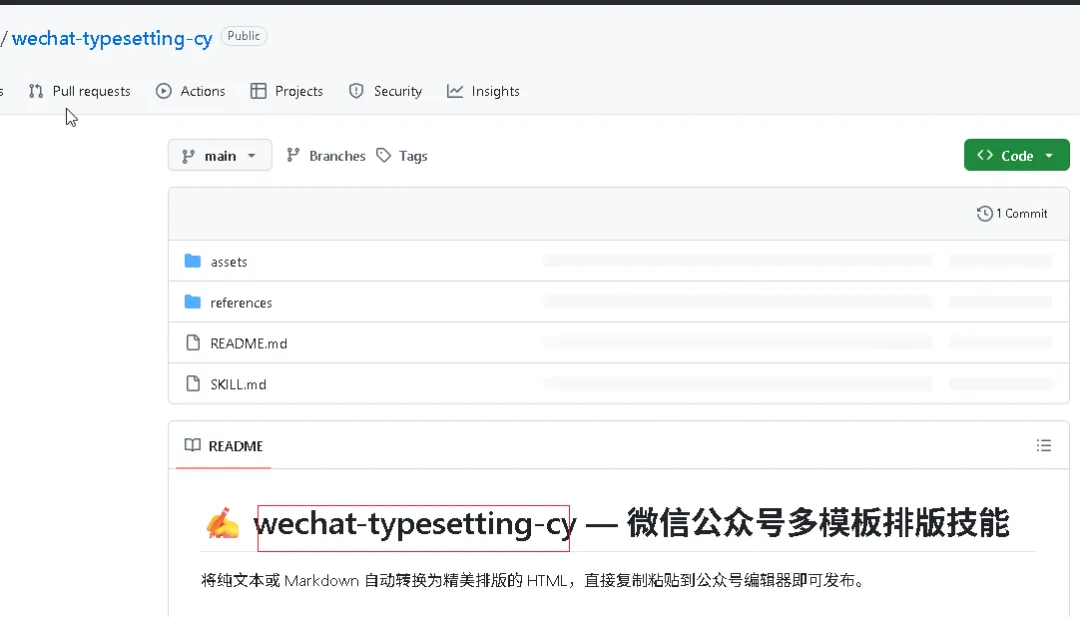Open the green Code button
This screenshot has height=617, width=1080.
pos(1017,155)
